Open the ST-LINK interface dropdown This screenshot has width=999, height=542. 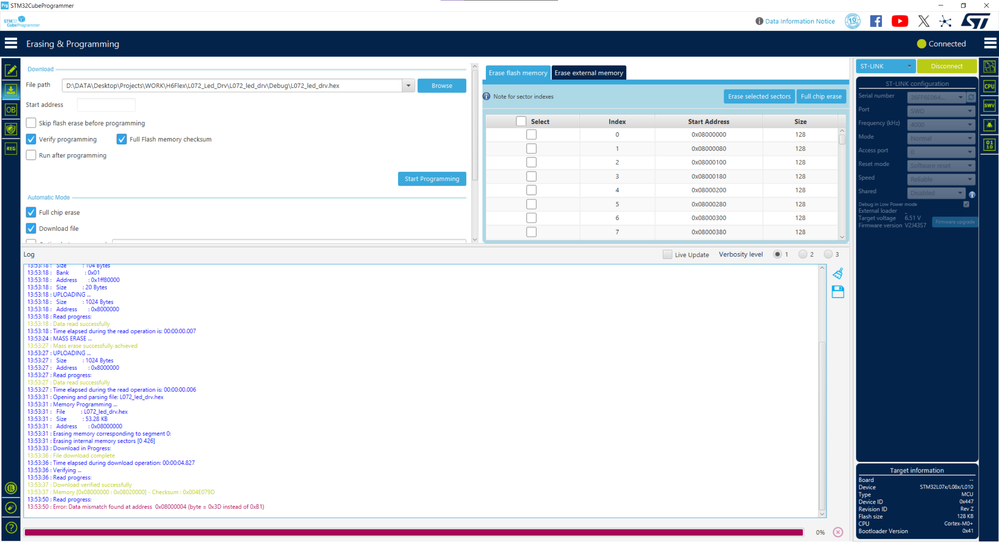click(x=885, y=66)
